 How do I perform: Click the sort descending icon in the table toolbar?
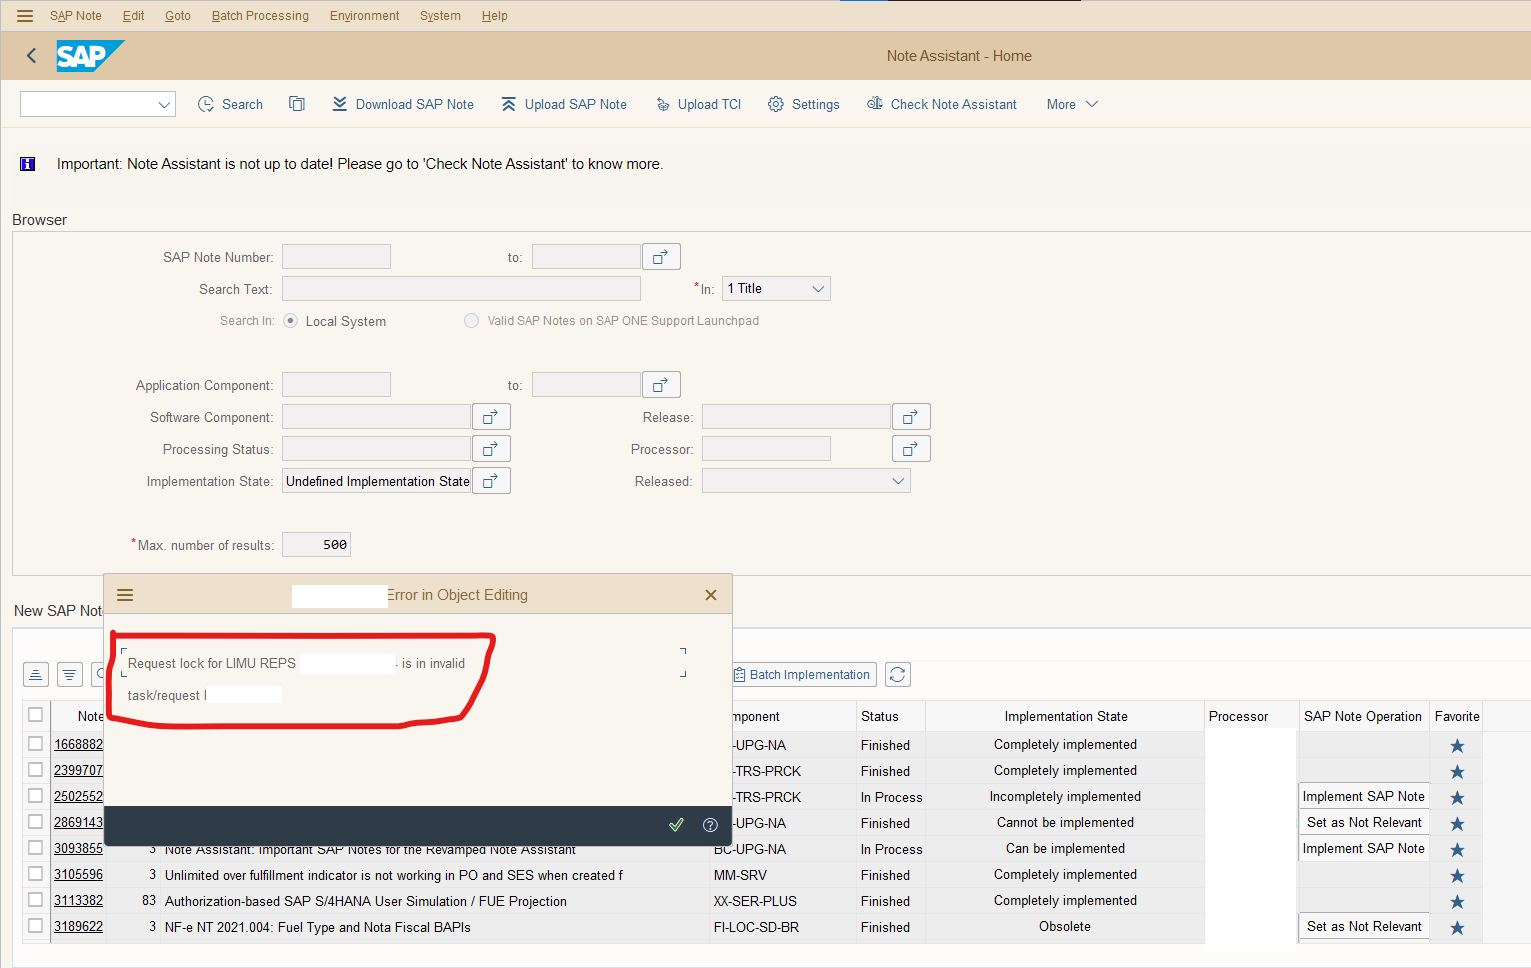tap(70, 675)
